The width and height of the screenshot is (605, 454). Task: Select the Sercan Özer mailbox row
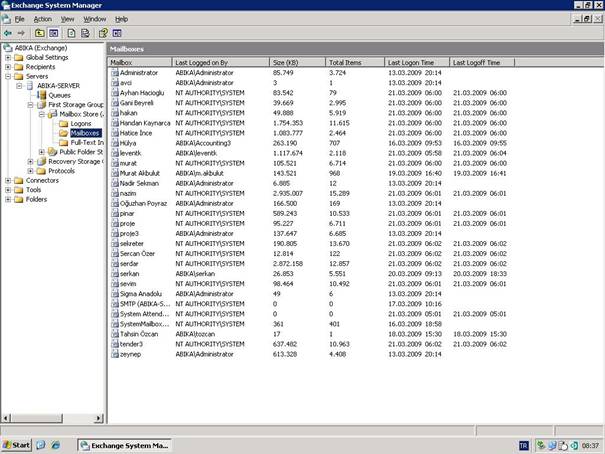click(313, 253)
